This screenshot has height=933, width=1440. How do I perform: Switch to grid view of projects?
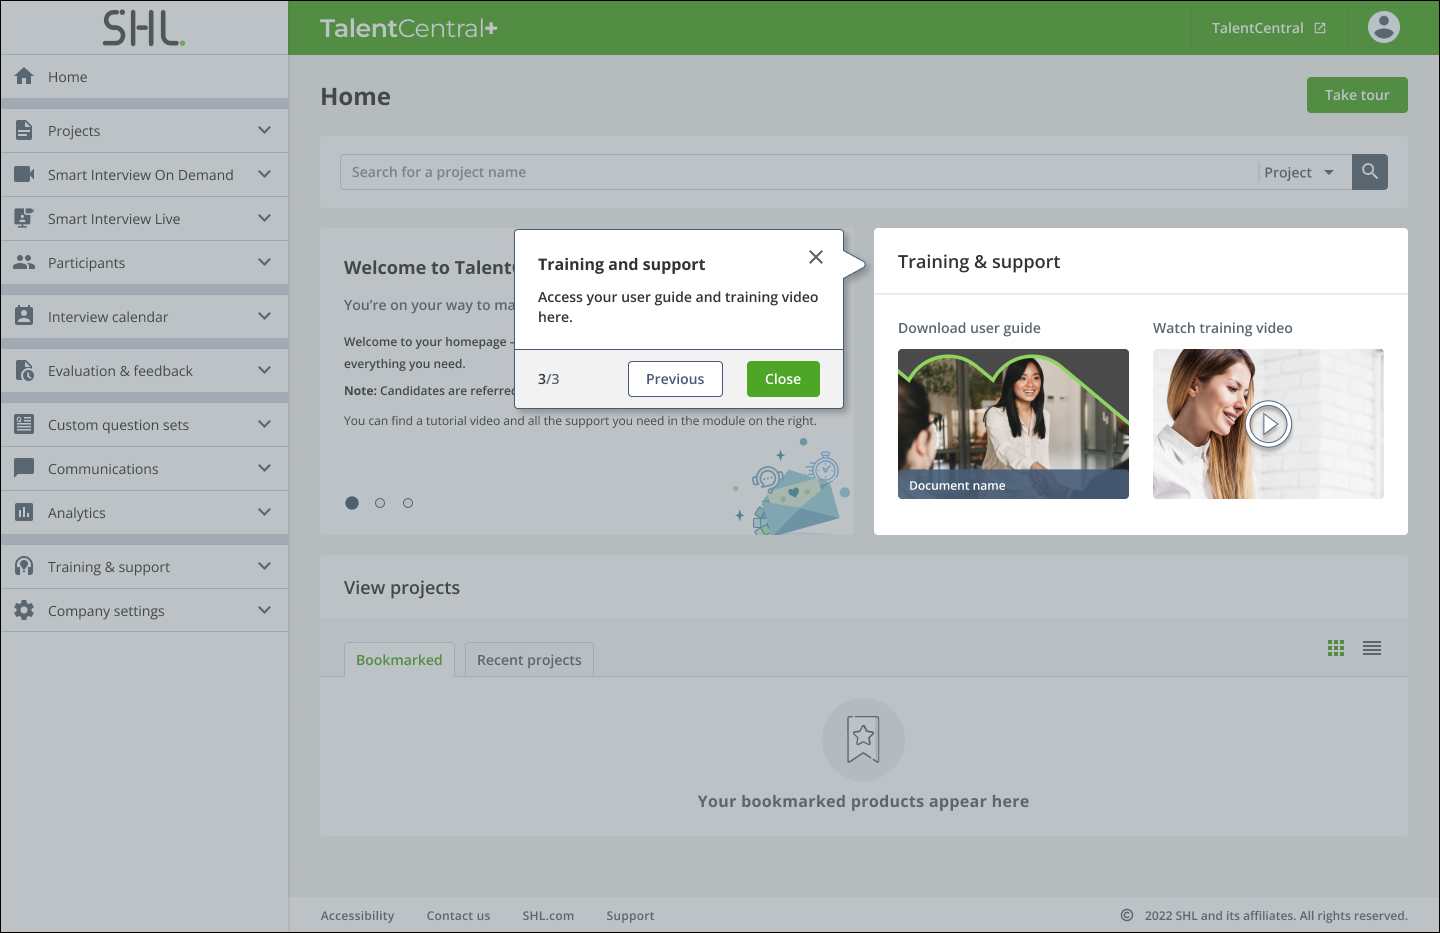point(1336,648)
